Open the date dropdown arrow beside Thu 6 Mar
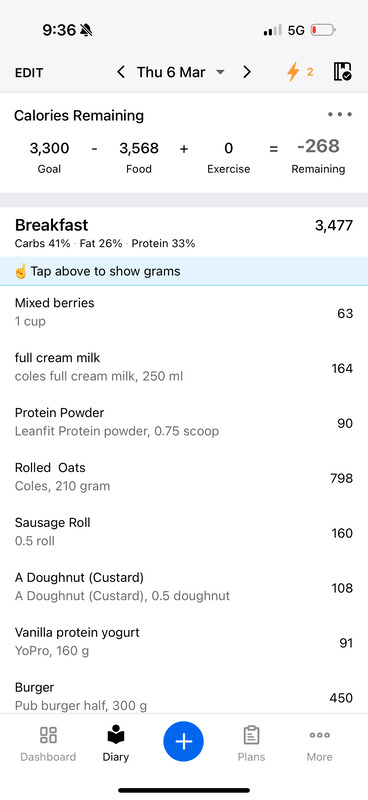Screen dimensions: 368x800 (x=220, y=72)
